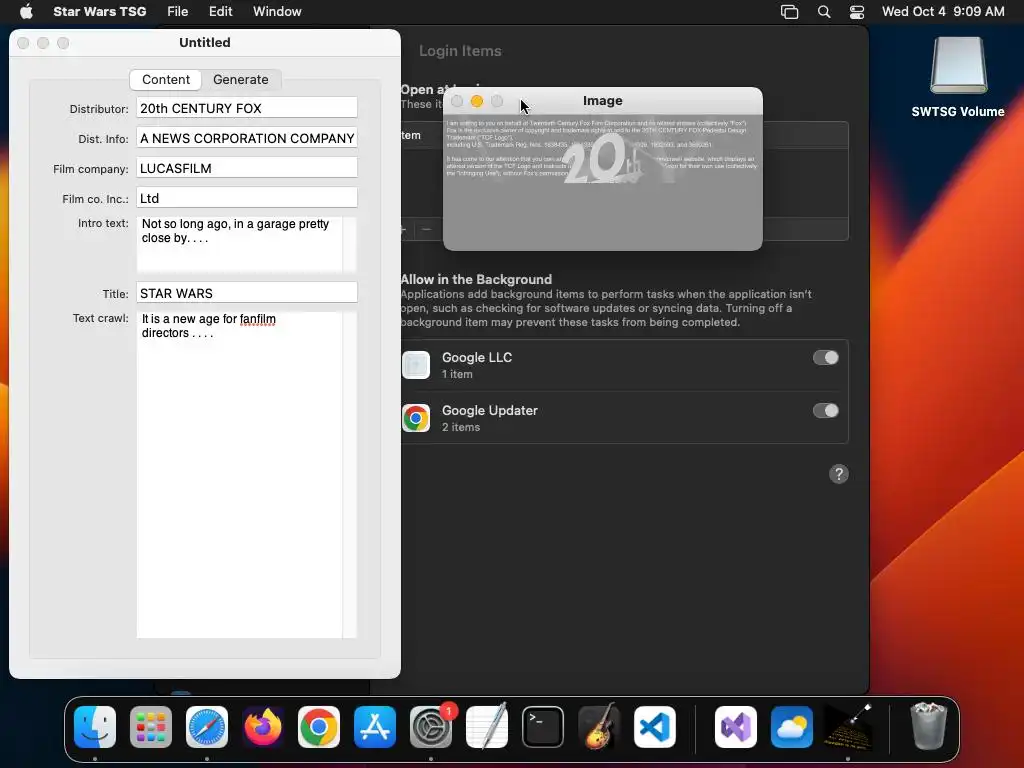
Task: Open TextEdit from the dock
Action: (x=487, y=727)
